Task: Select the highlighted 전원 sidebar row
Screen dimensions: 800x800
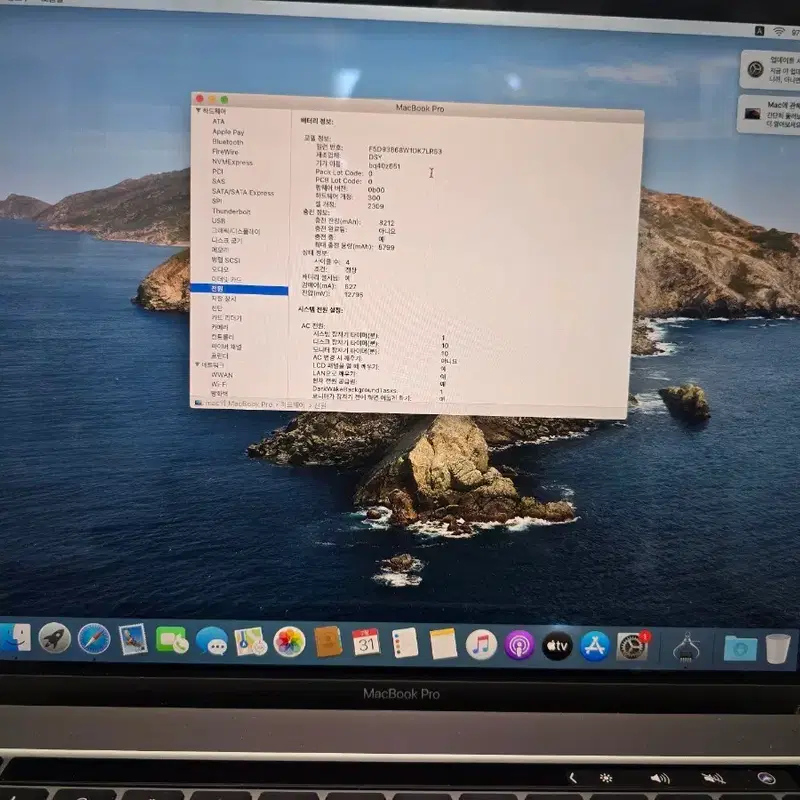Action: tap(239, 289)
